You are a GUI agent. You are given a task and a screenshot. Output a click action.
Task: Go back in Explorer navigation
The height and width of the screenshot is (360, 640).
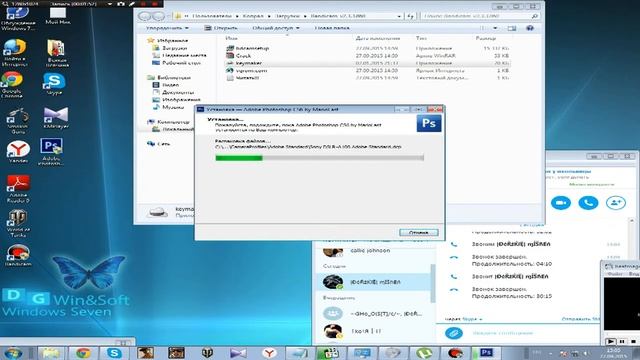tap(144, 16)
